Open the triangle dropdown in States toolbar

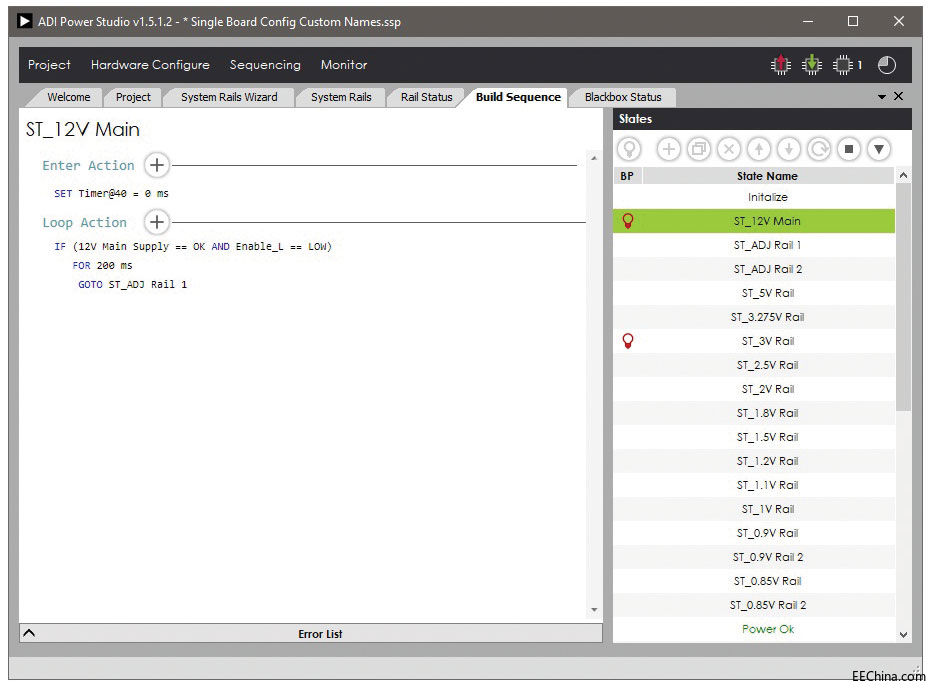pos(879,149)
